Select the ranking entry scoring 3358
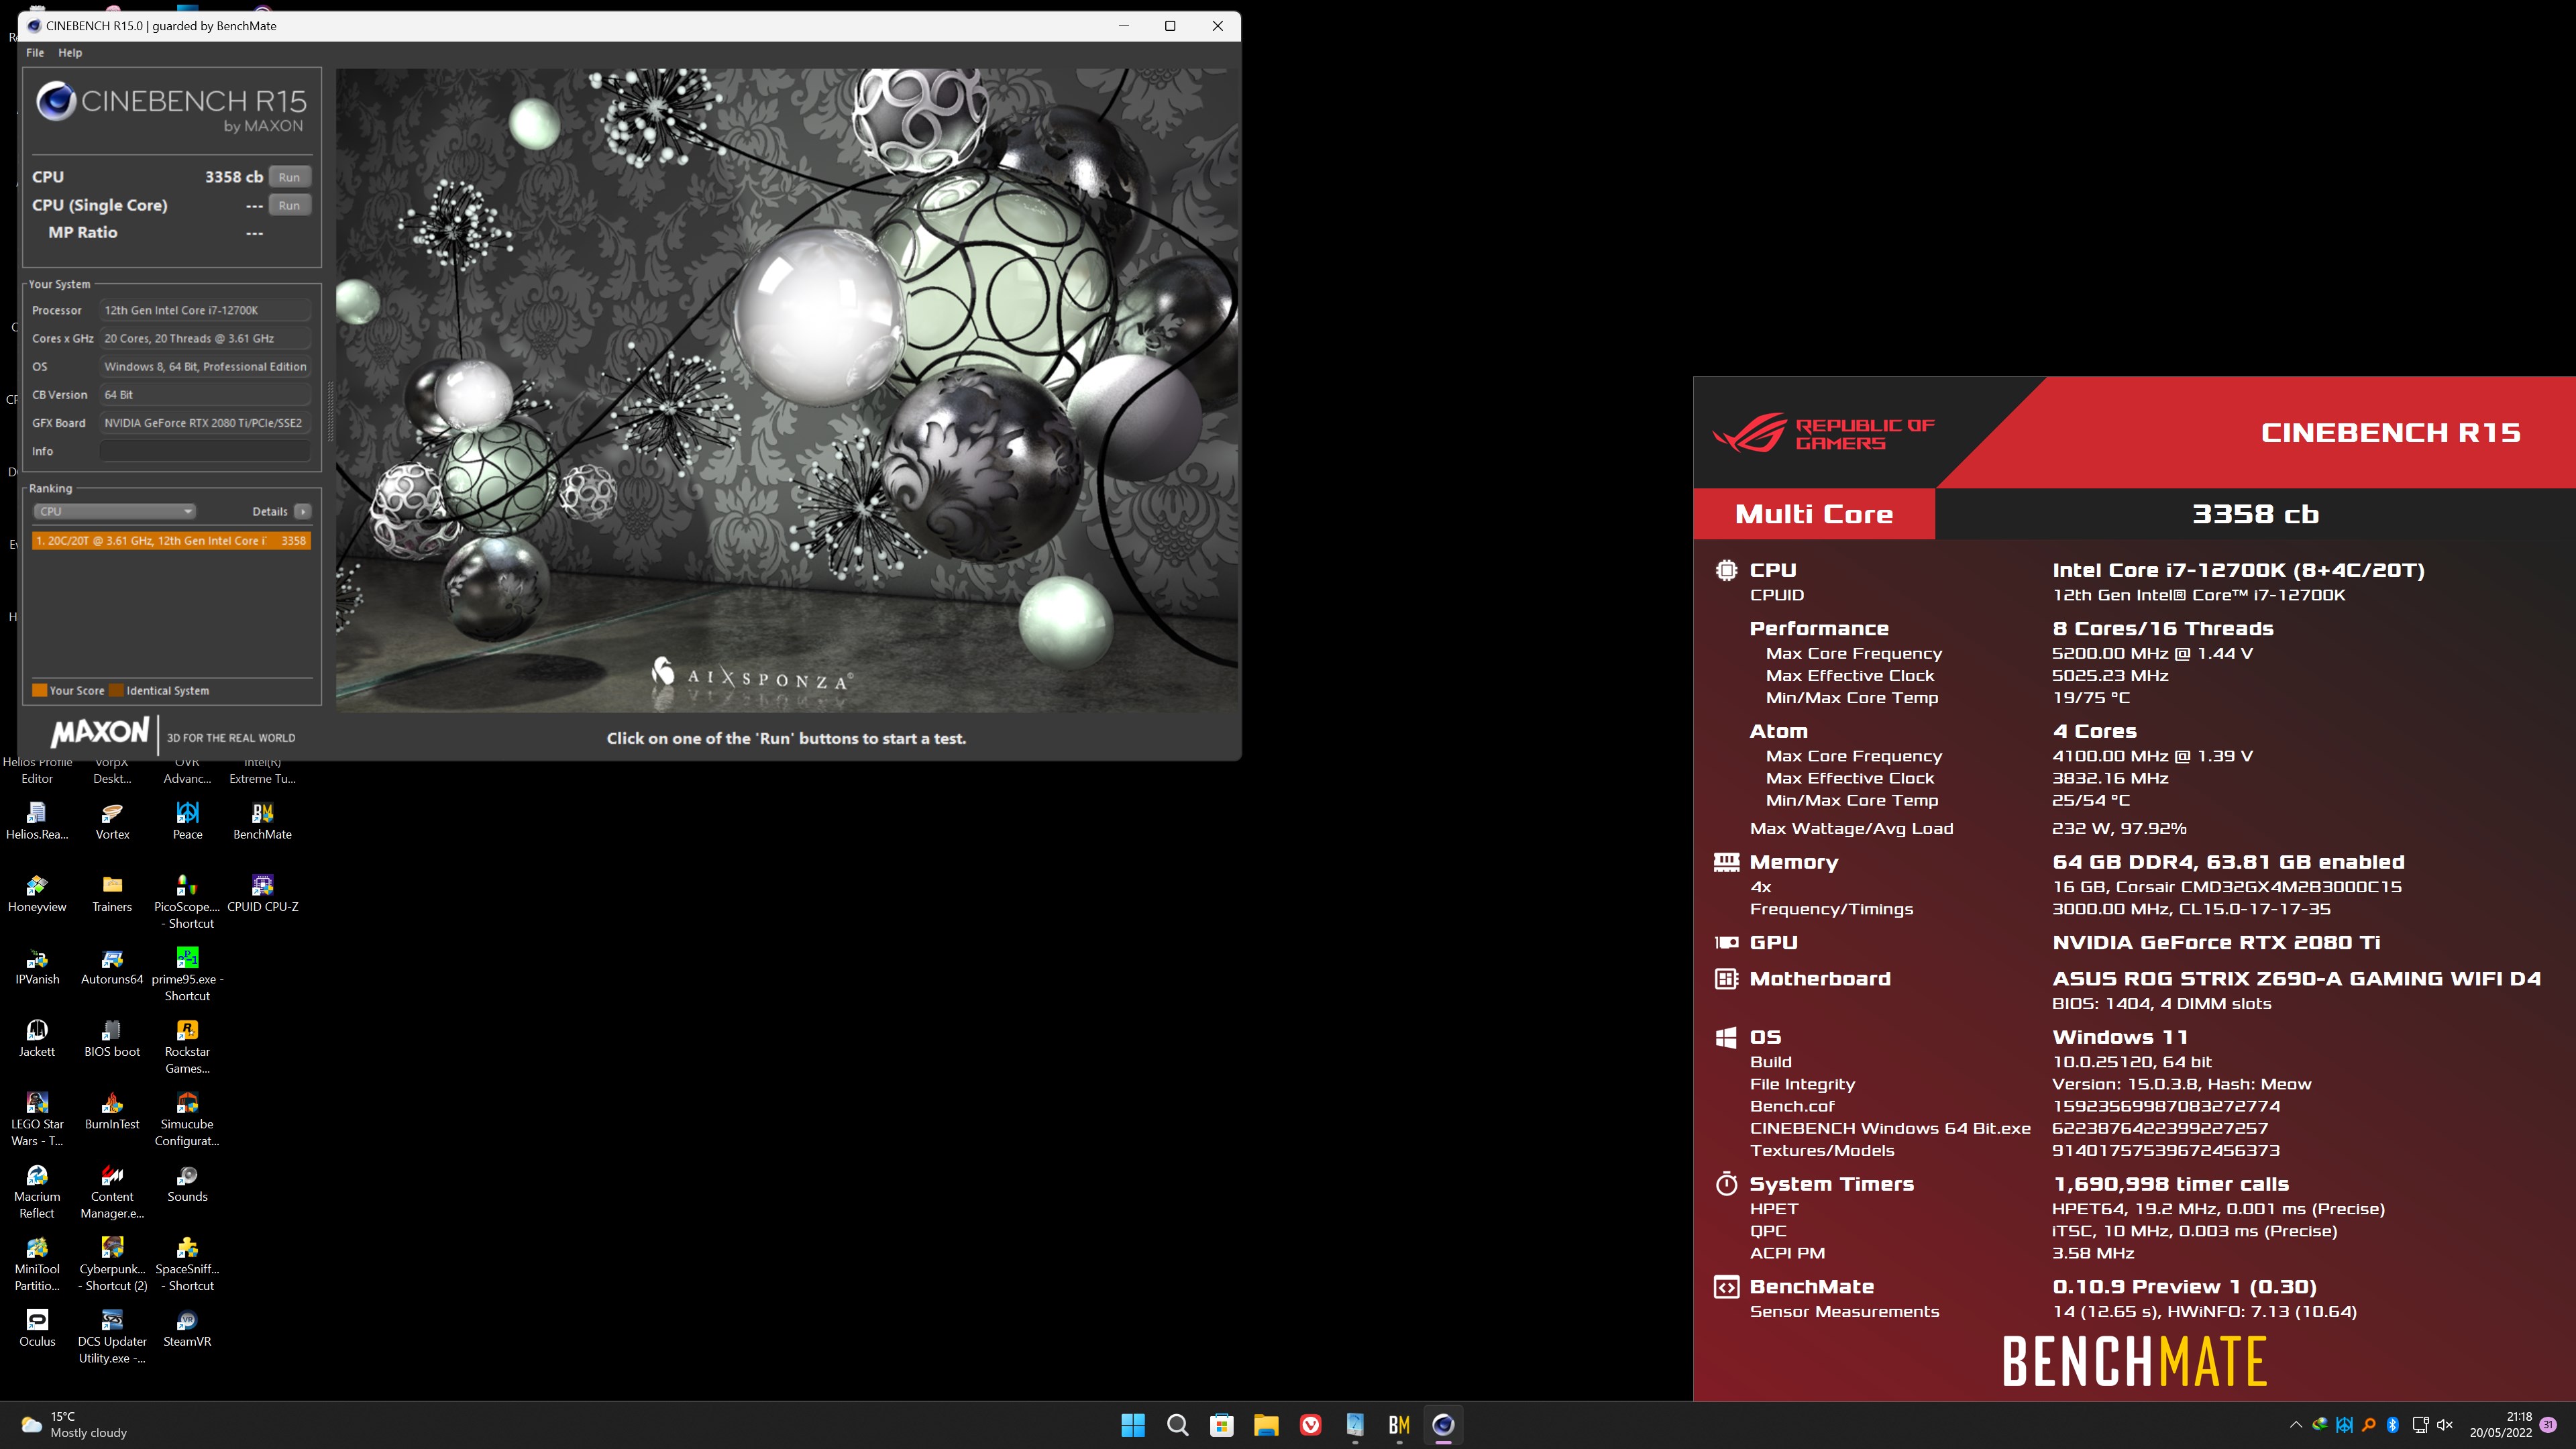Image resolution: width=2576 pixels, height=1449 pixels. point(171,540)
